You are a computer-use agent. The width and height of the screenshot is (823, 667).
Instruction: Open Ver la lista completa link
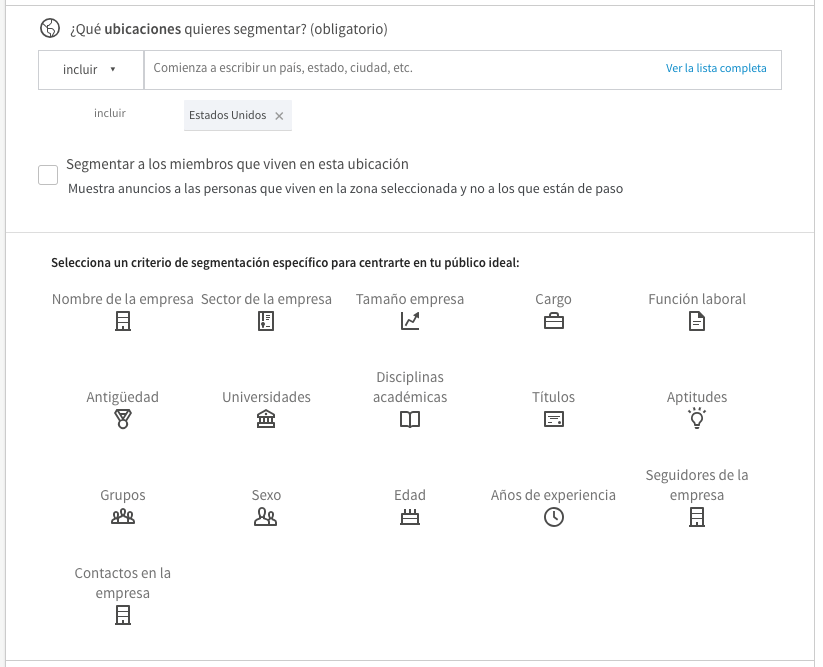coord(716,68)
